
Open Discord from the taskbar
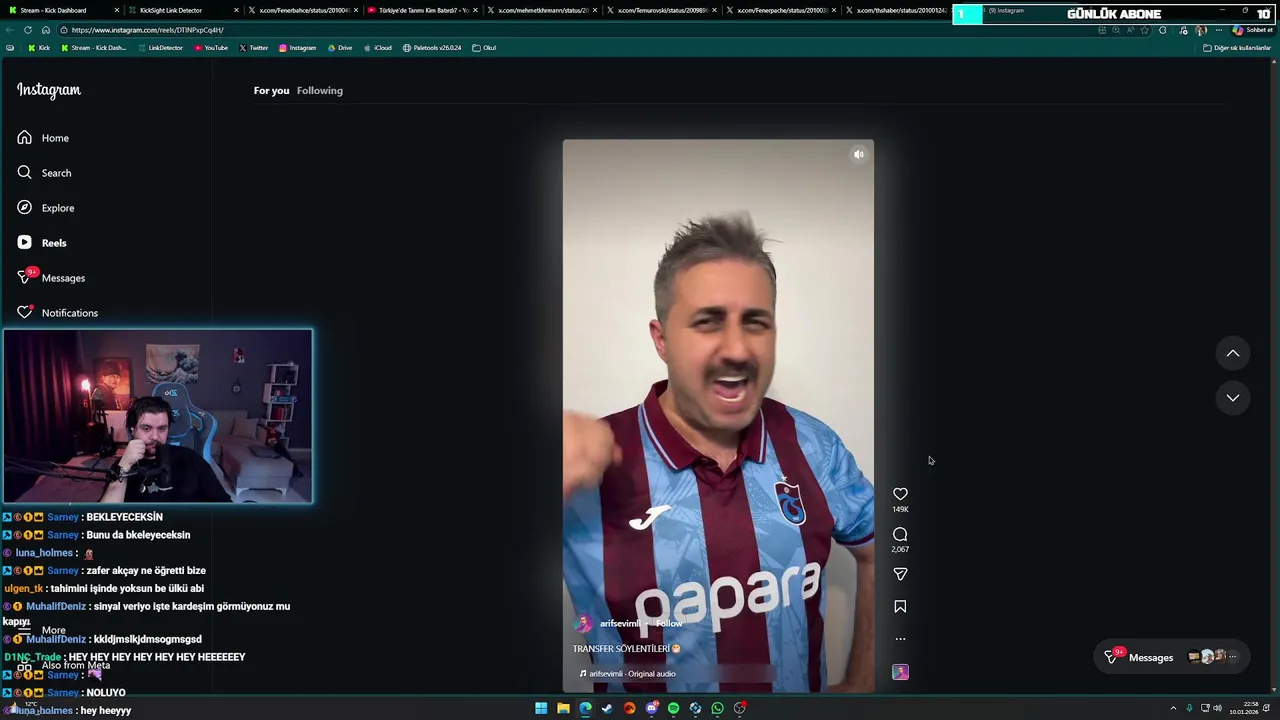[651, 708]
